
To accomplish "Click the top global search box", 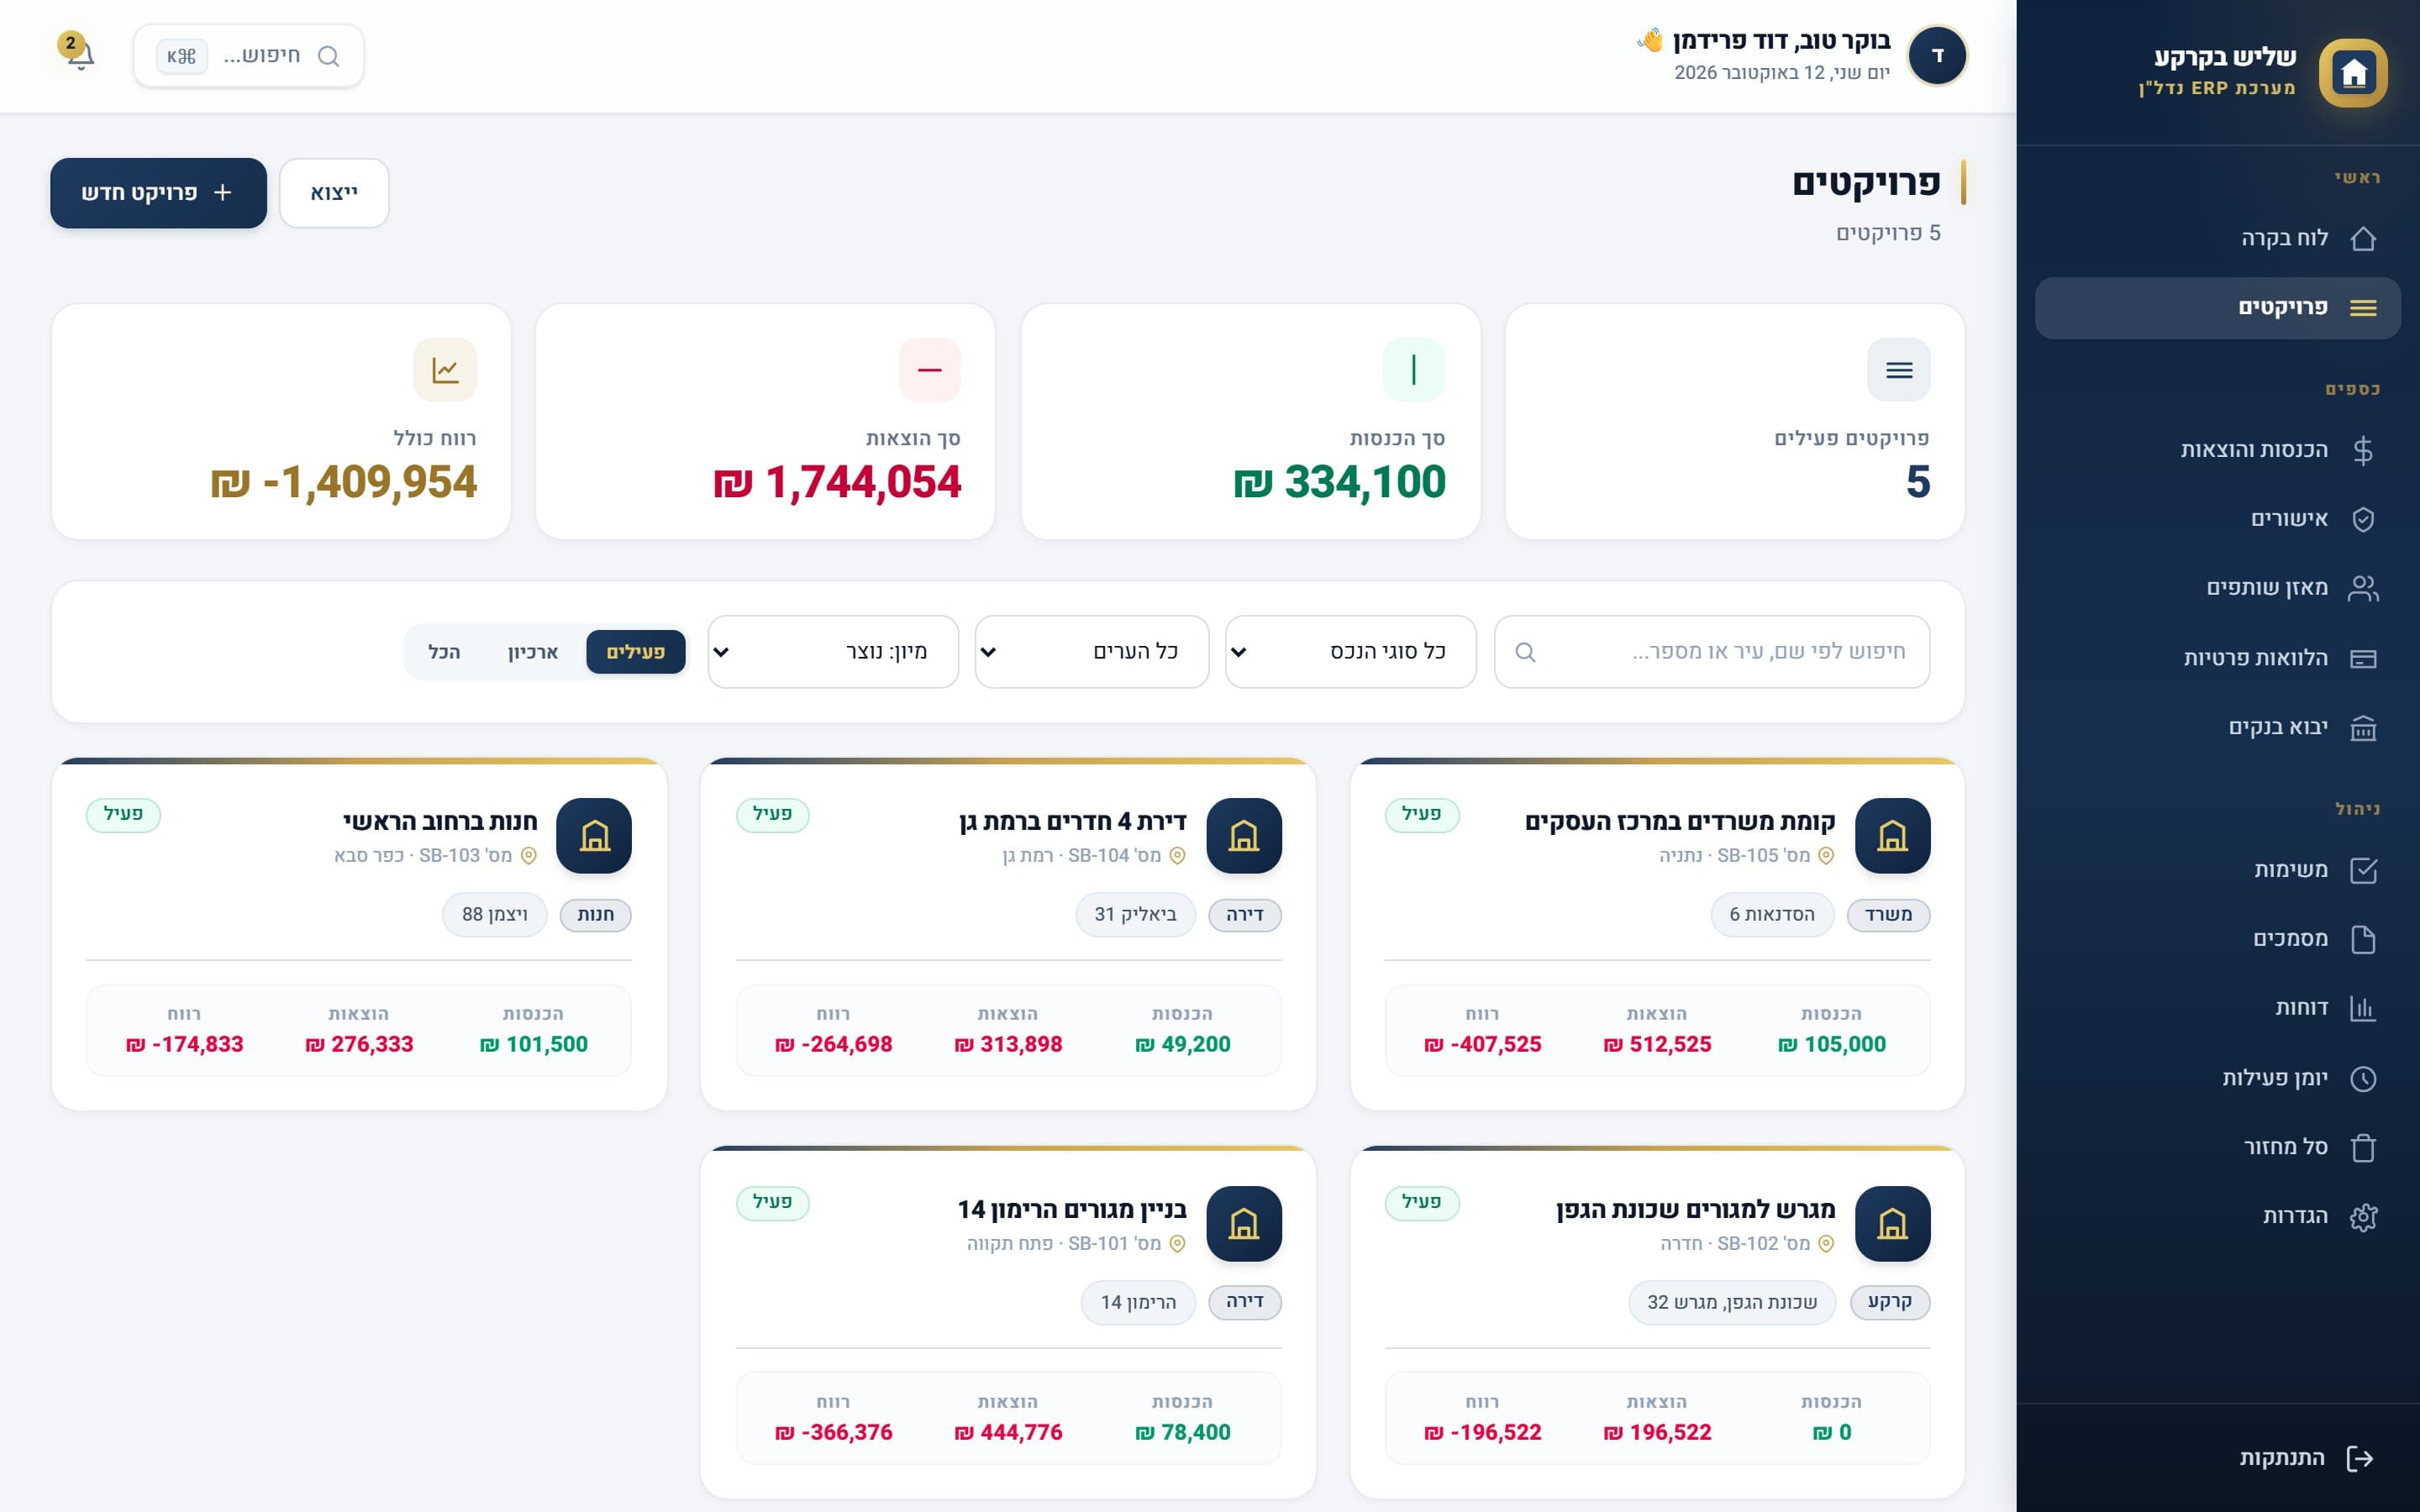I will [x=249, y=56].
